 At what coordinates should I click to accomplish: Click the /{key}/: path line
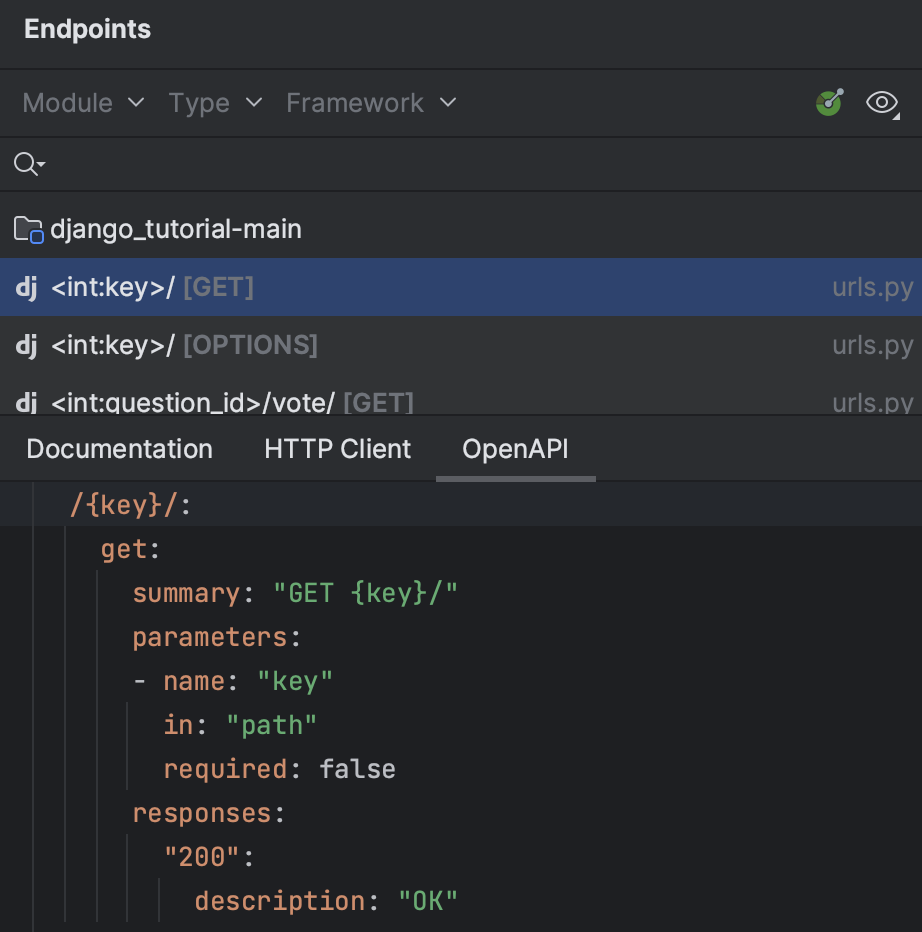[x=131, y=505]
